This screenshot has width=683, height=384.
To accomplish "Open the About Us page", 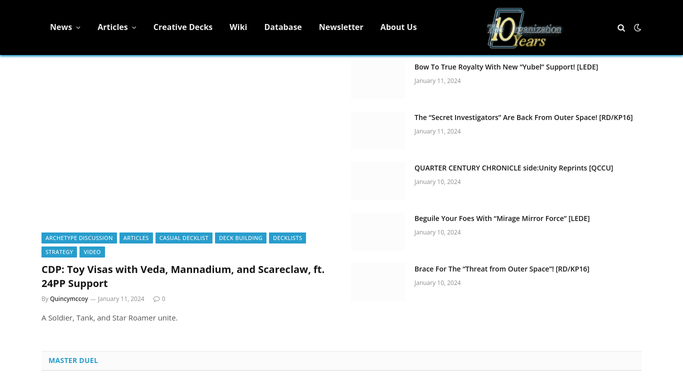I will click(x=398, y=27).
